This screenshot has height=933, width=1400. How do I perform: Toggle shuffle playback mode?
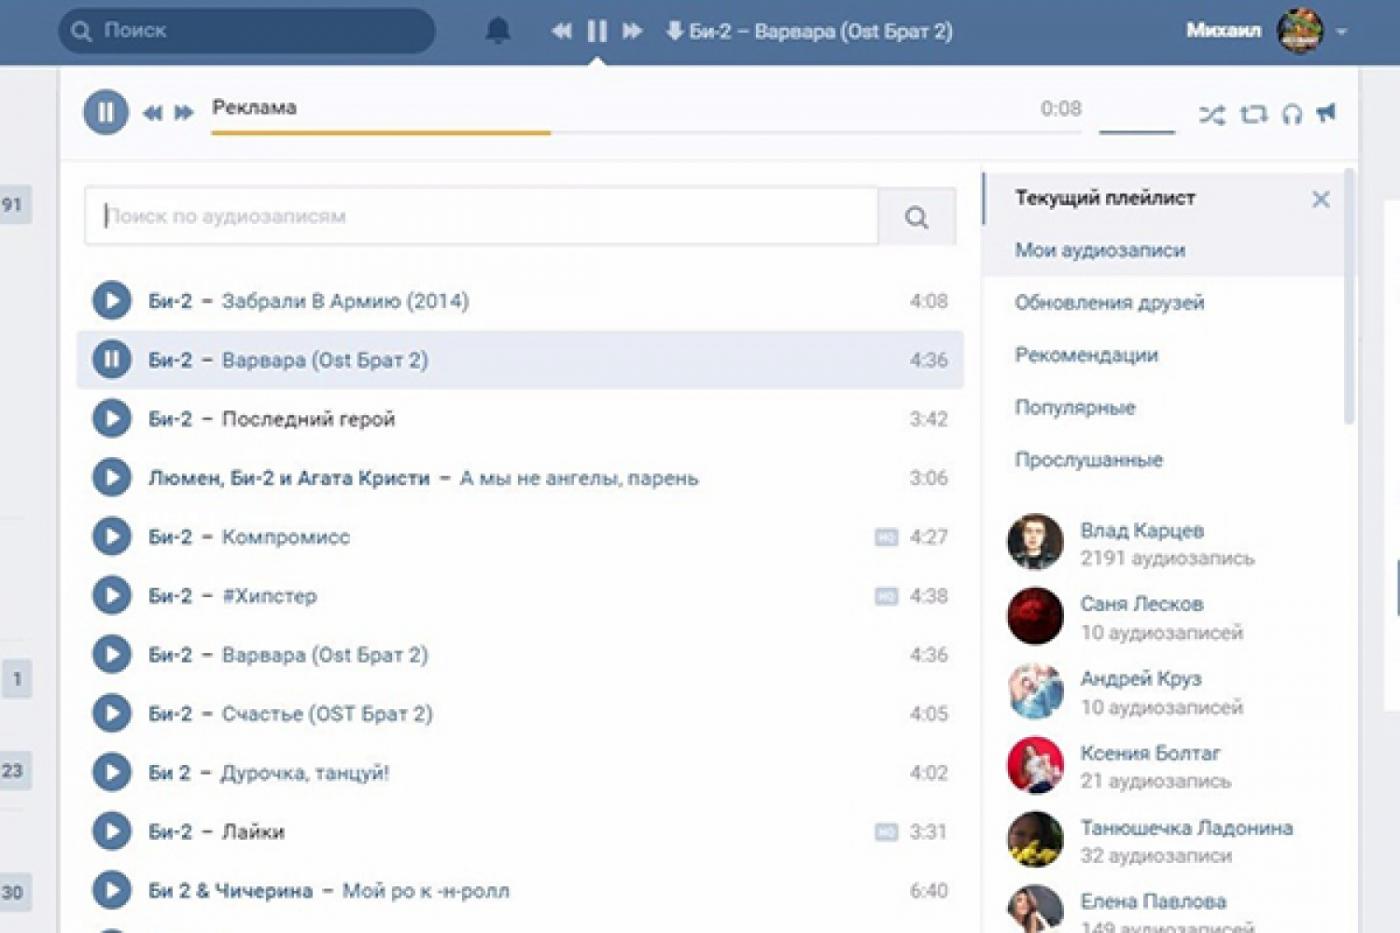(1211, 114)
